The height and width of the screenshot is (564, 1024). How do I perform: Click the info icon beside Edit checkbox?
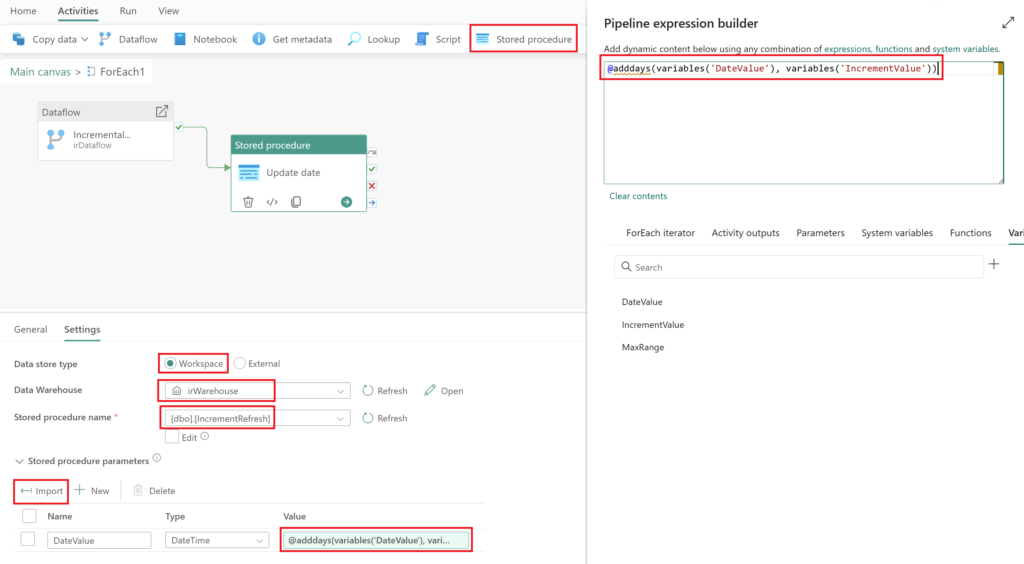pos(204,436)
